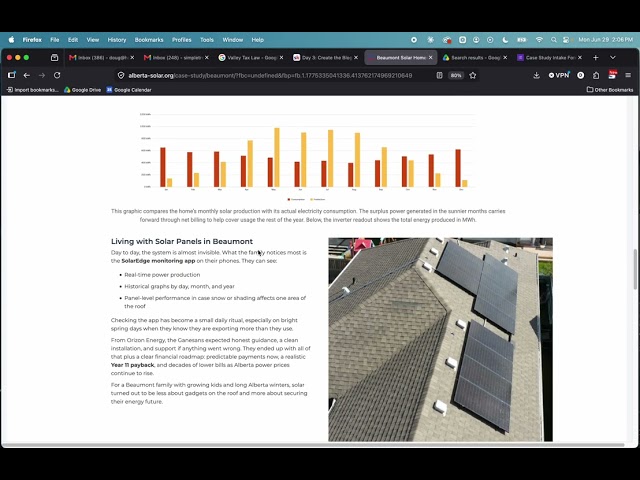The height and width of the screenshot is (480, 640).
Task: Open the Other Bookmarks folder
Action: (x=610, y=90)
